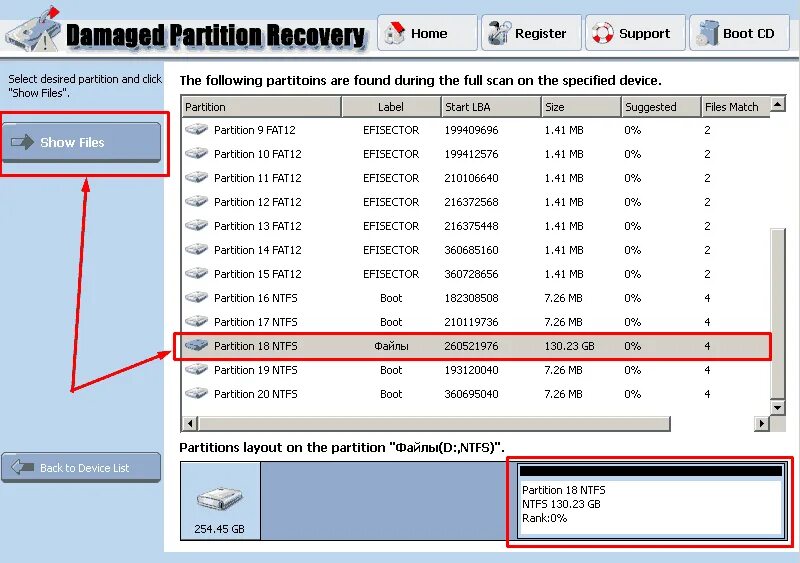Click drive icon of Partition 16 NTFS
This screenshot has width=800, height=563.
click(x=196, y=298)
